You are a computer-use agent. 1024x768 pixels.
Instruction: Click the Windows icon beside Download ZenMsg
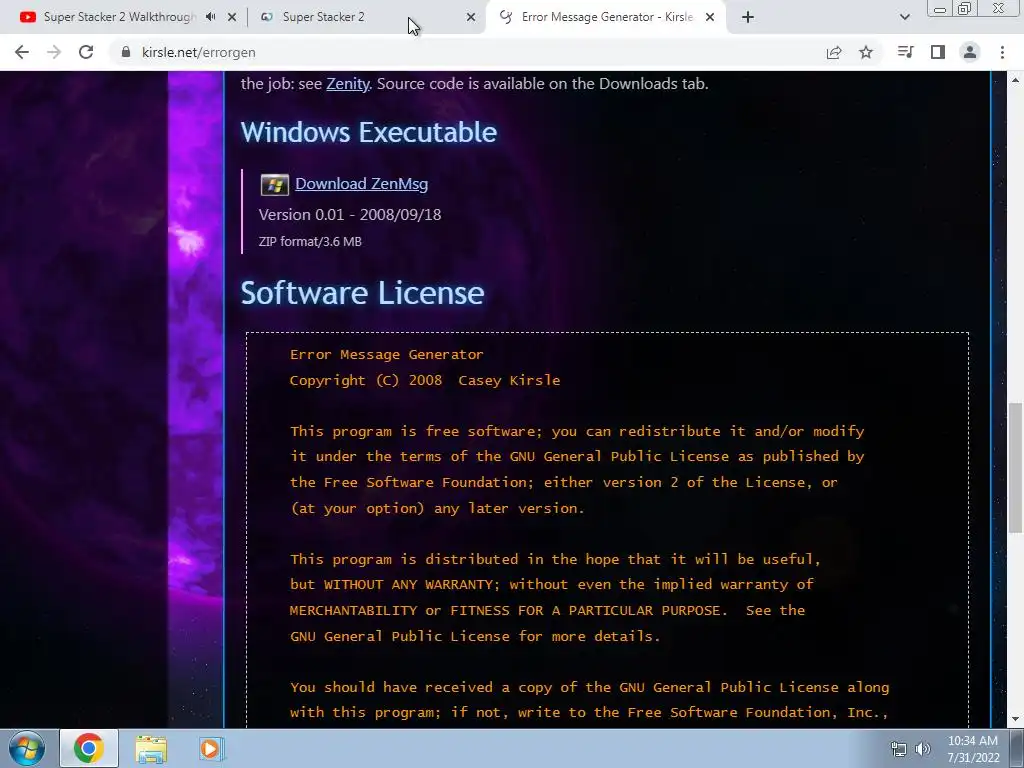pos(274,185)
